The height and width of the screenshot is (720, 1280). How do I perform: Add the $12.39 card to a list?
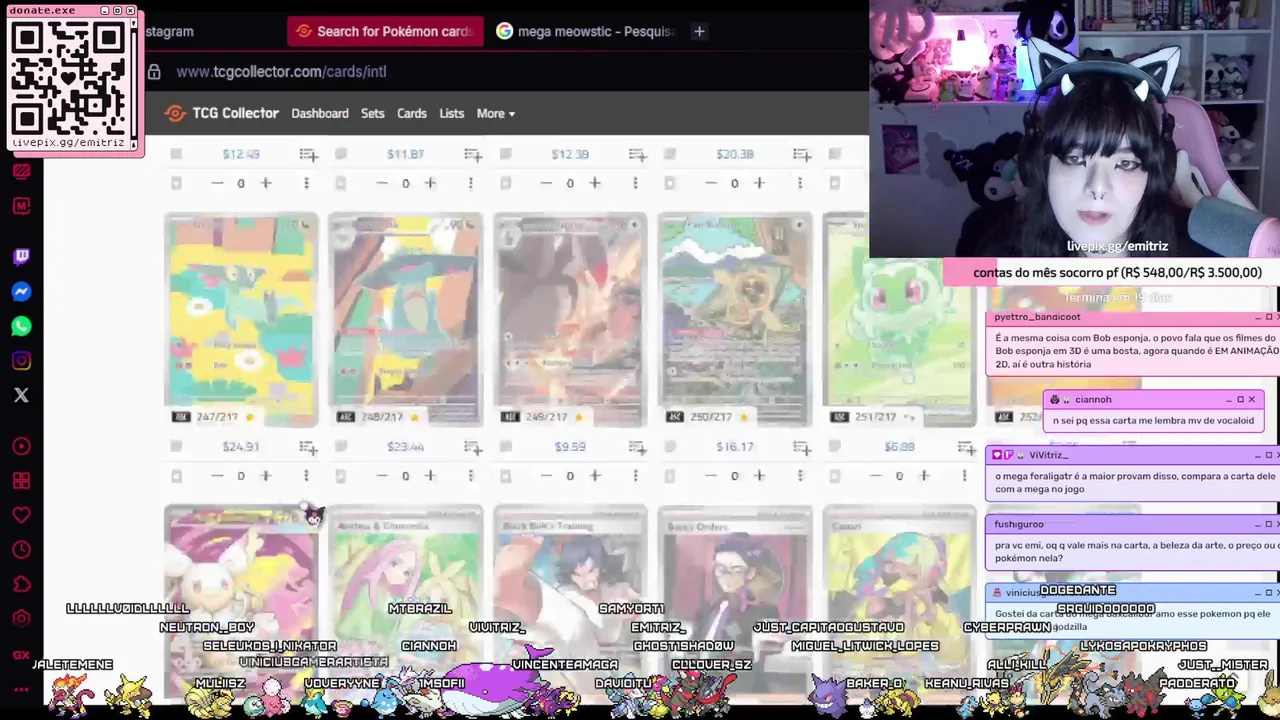637,154
